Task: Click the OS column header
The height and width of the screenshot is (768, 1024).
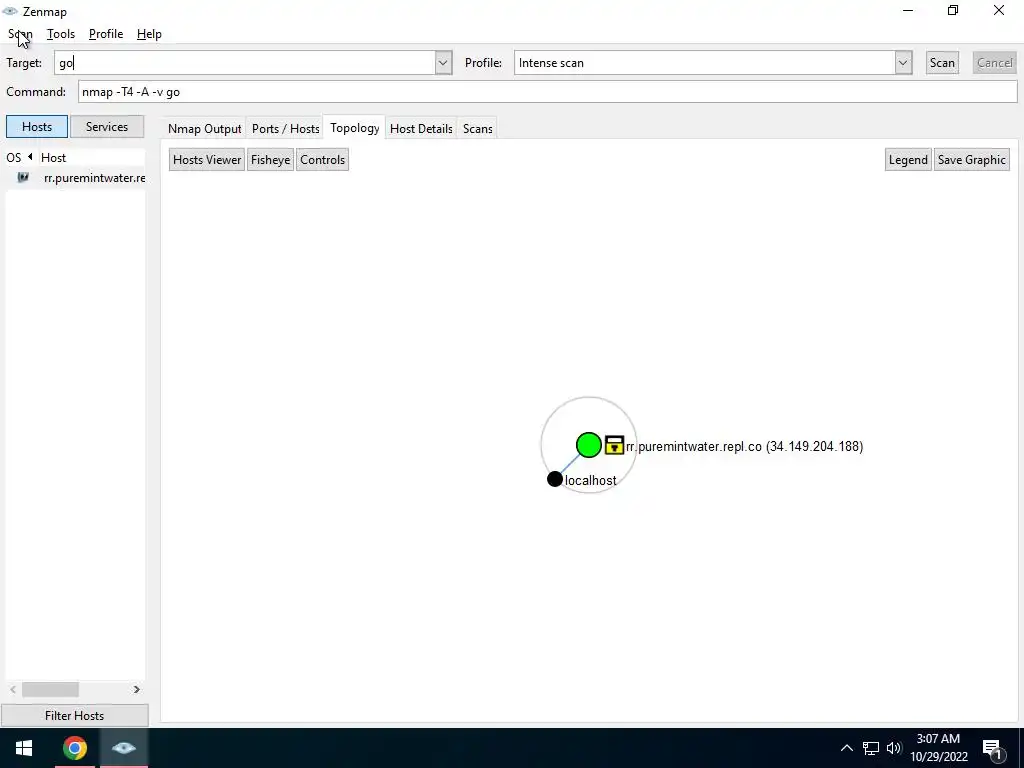Action: tap(14, 157)
